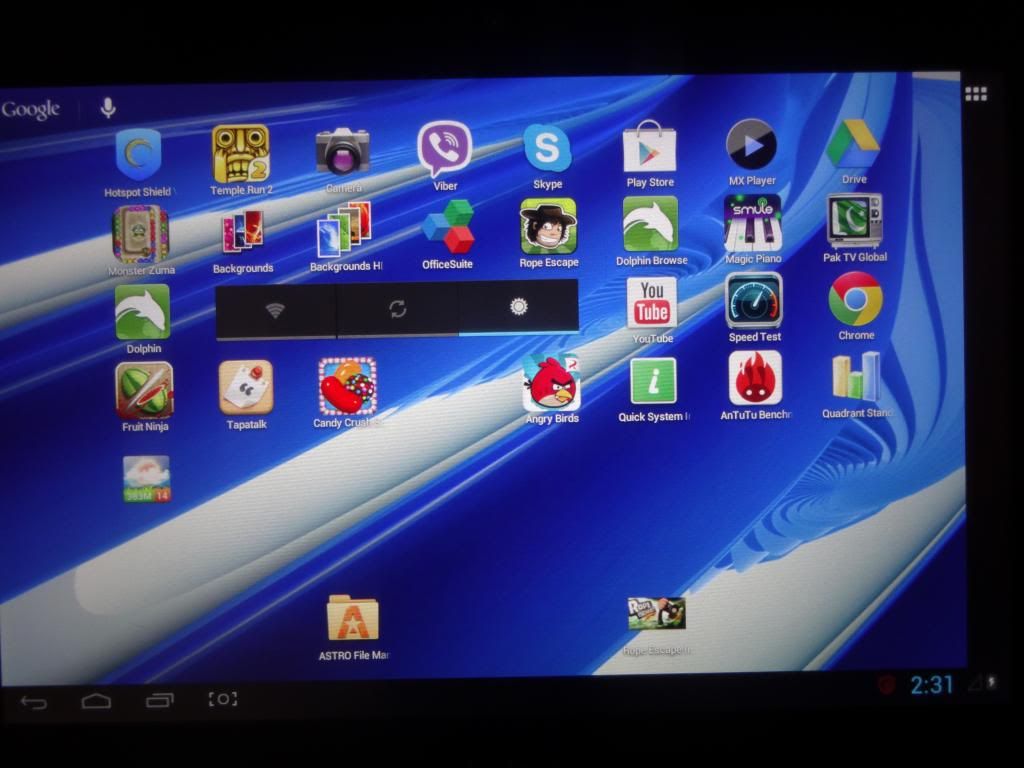Toggle Wi-Fi in the power control widget
The width and height of the screenshot is (1024, 768).
pyautogui.click(x=276, y=310)
